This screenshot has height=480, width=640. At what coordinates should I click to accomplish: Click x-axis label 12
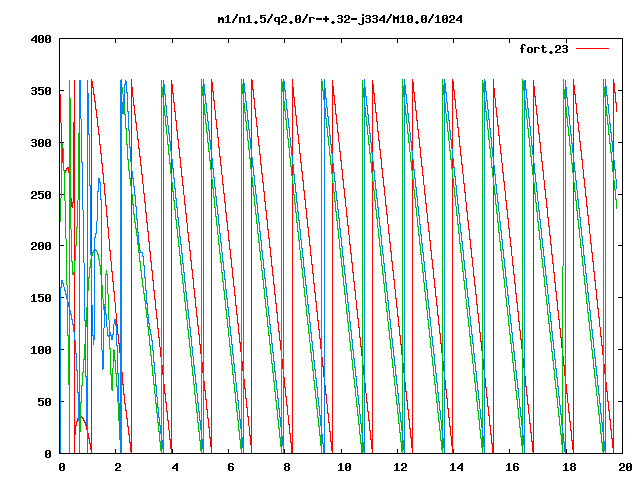click(400, 467)
